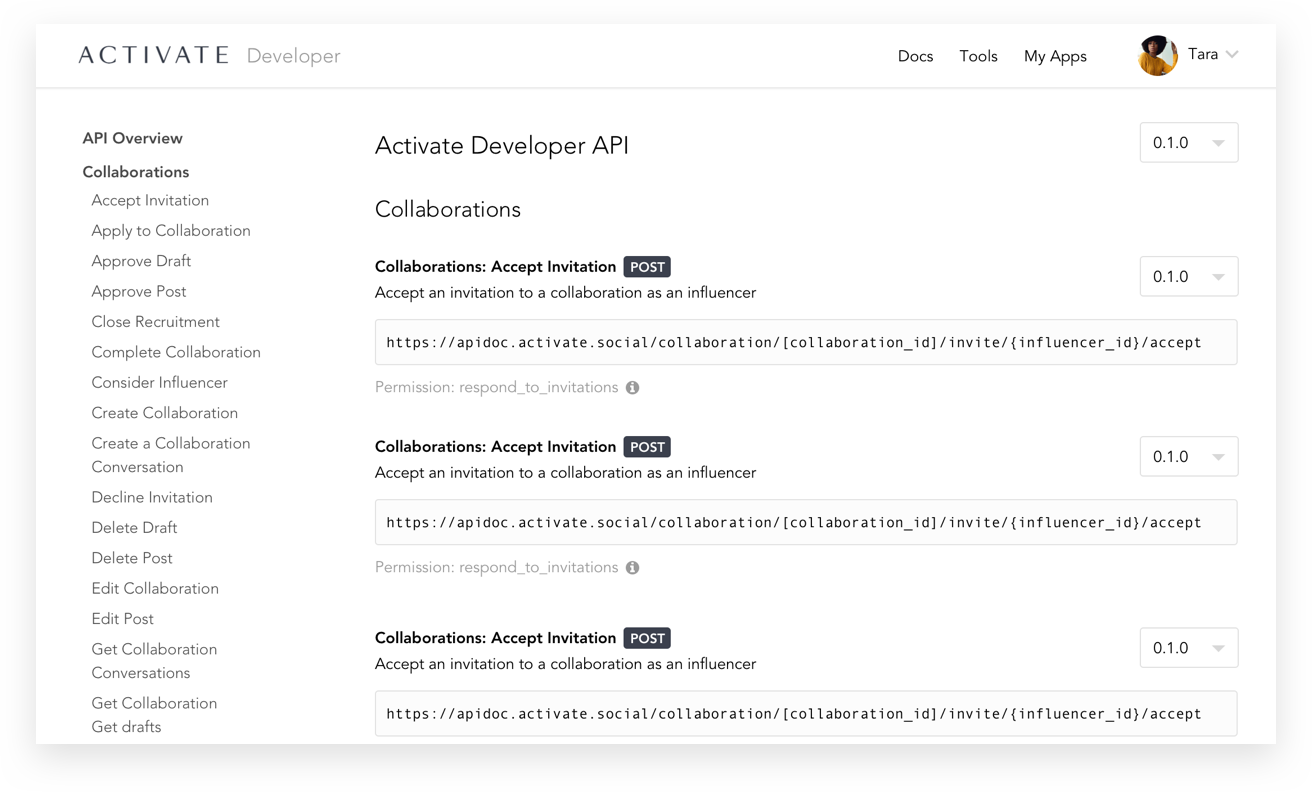
Task: Click Tara's profile avatar
Action: [x=1158, y=55]
